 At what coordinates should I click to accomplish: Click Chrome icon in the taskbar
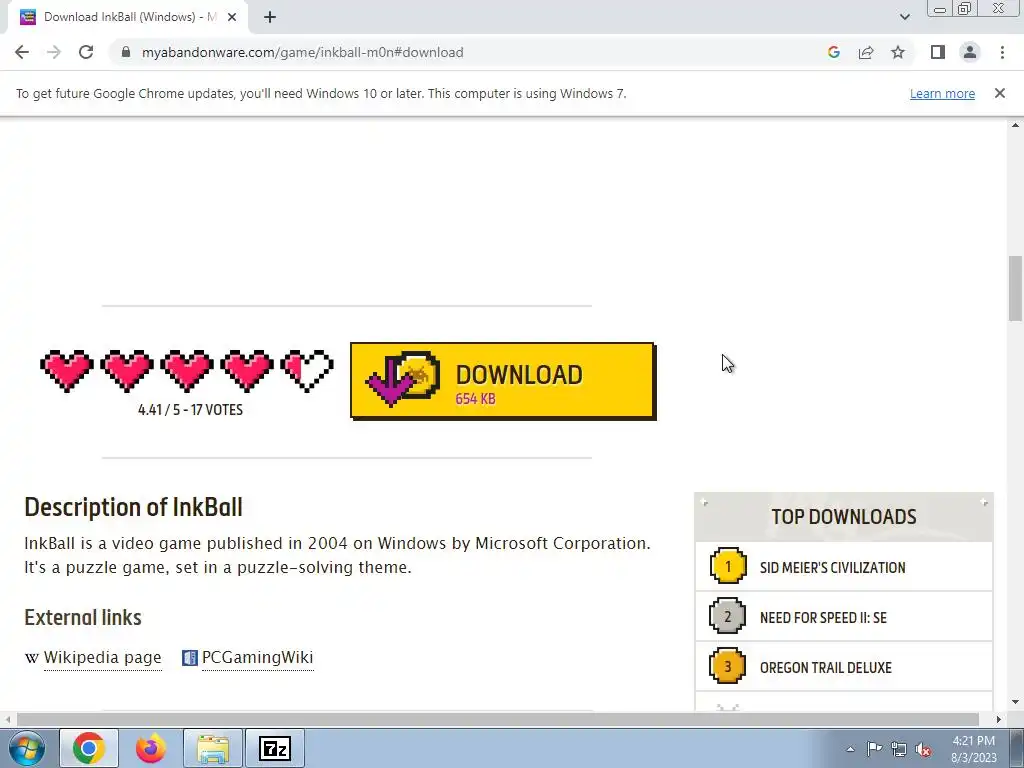pyautogui.click(x=89, y=748)
